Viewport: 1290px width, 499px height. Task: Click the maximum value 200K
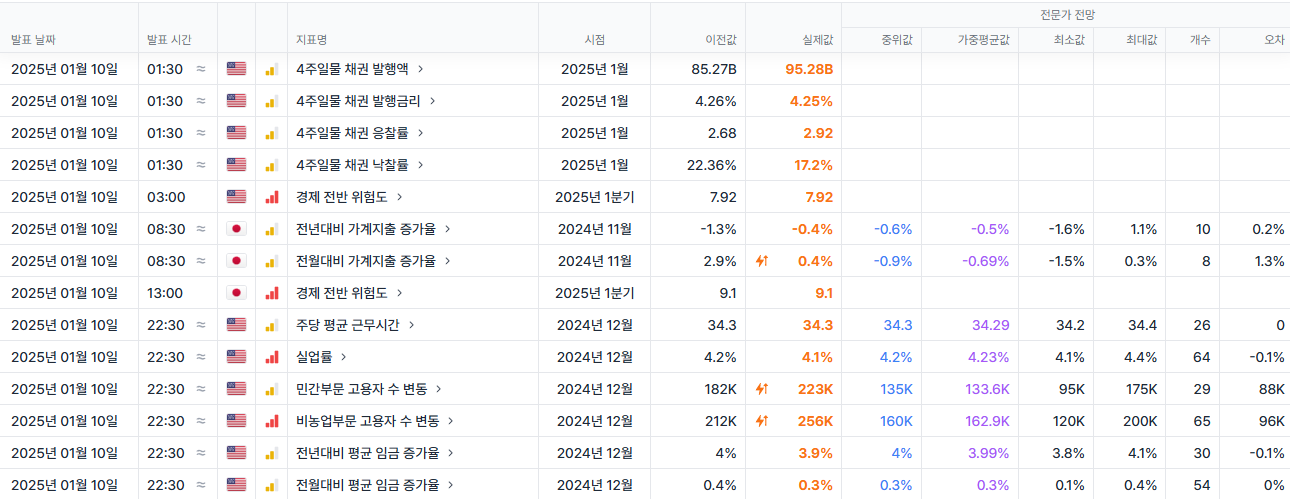[1140, 421]
